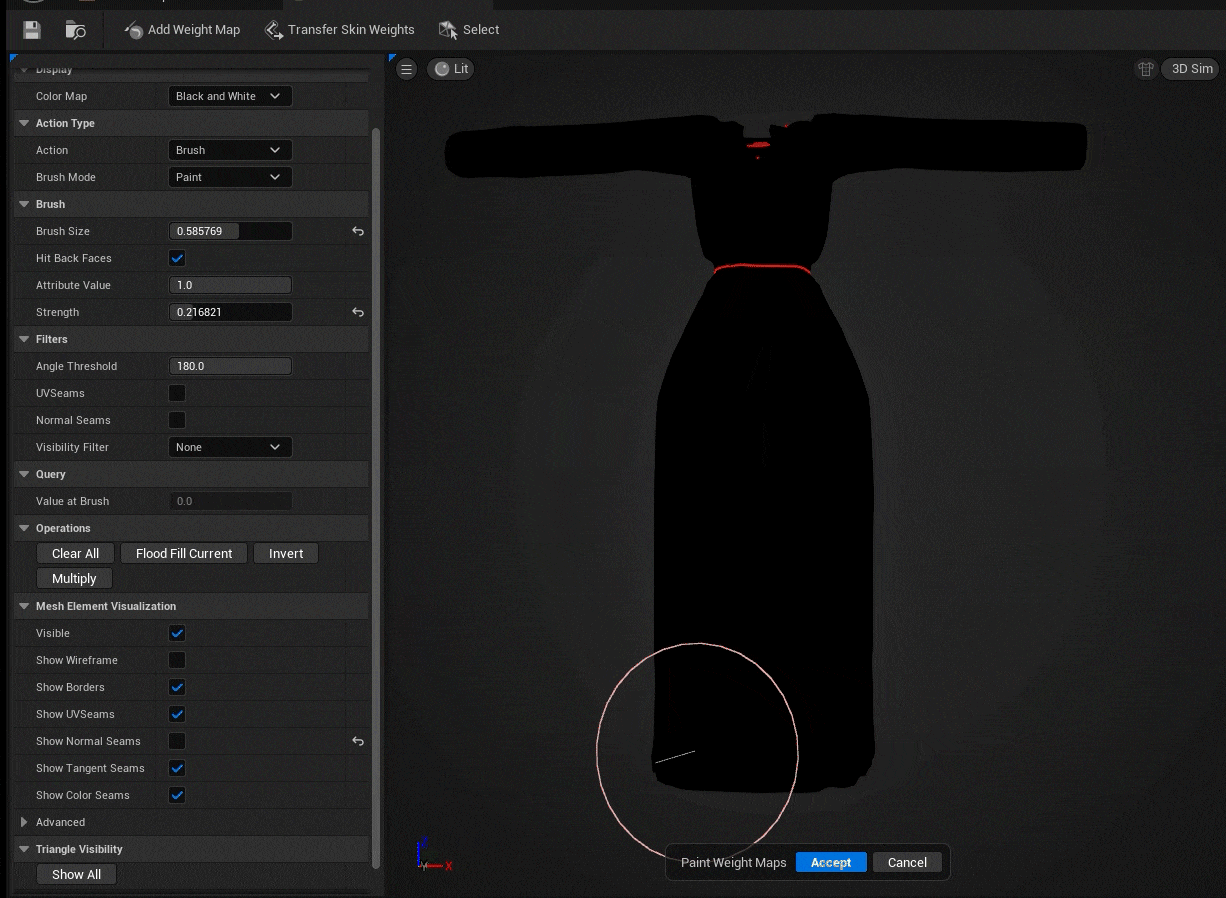
Task: Open the Lit view mode menu
Action: coord(451,69)
